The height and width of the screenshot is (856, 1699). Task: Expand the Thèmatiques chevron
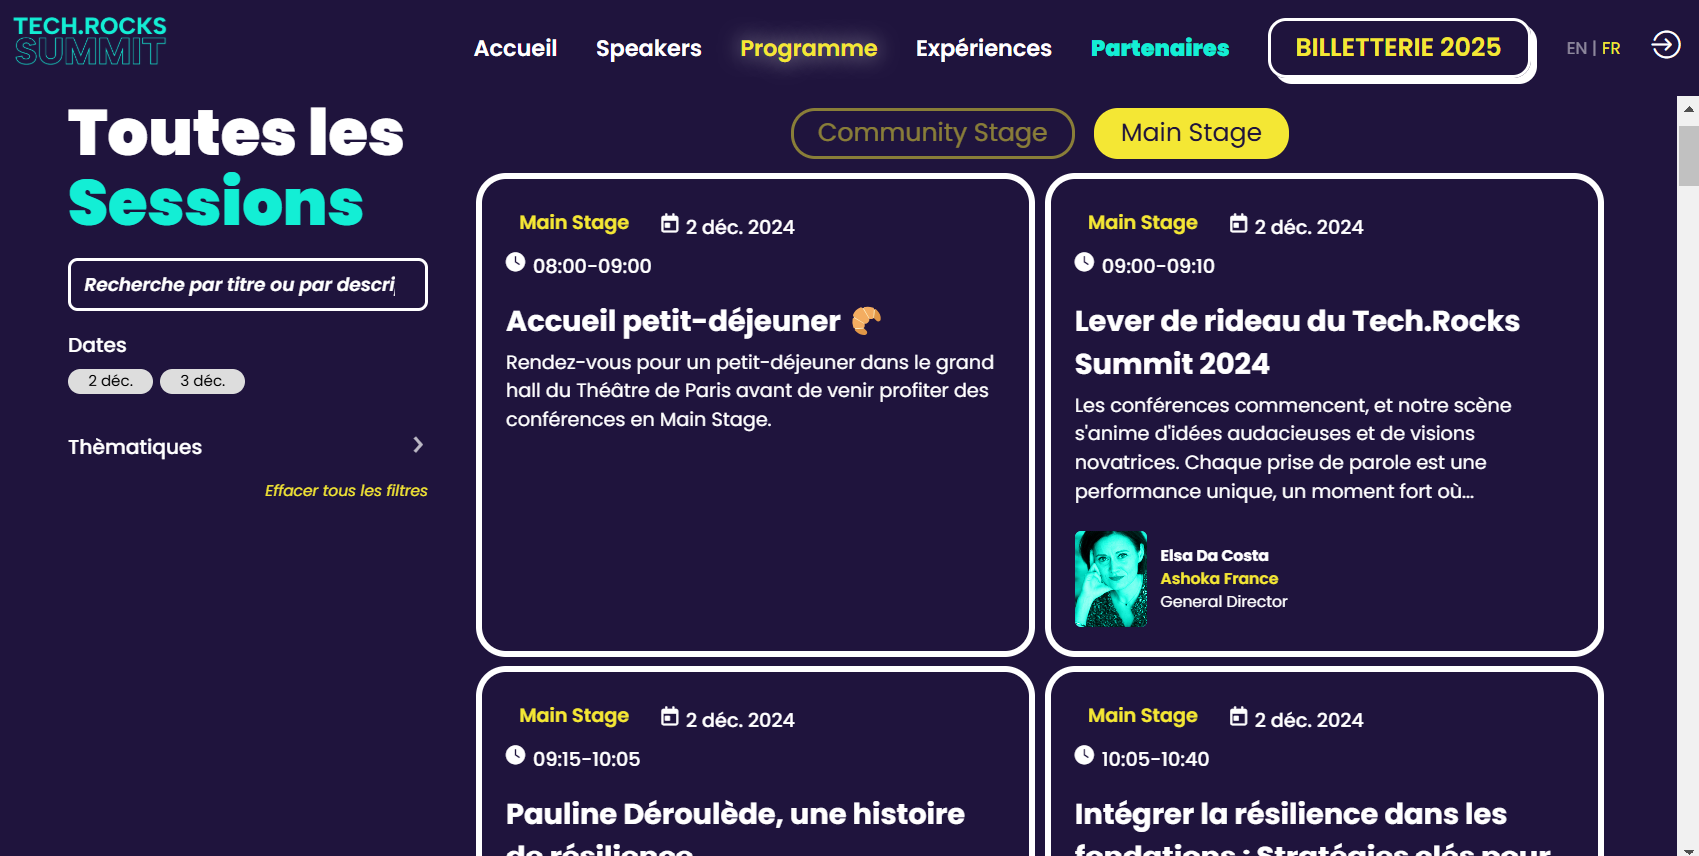[x=418, y=445]
